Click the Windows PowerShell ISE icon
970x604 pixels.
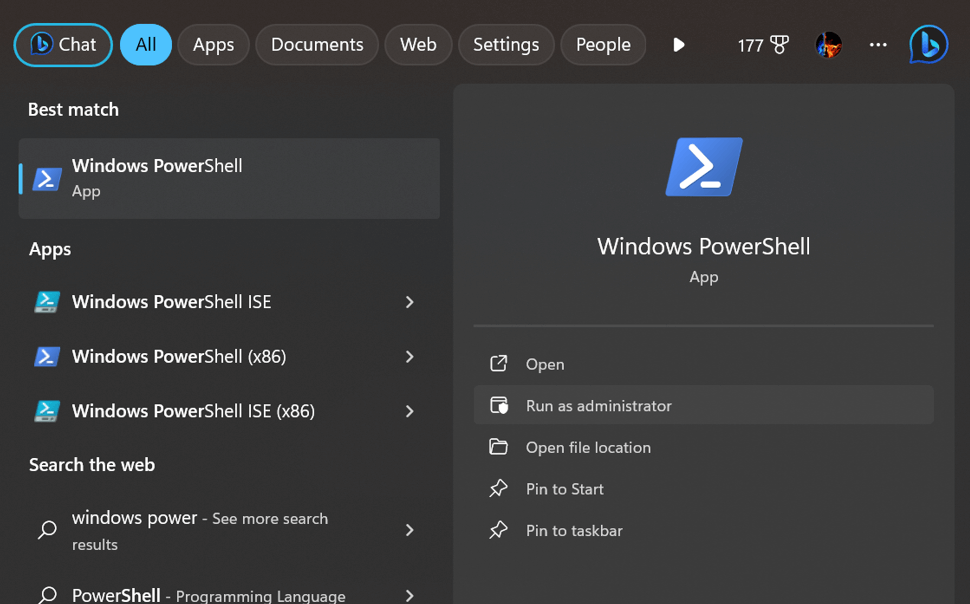tap(47, 302)
